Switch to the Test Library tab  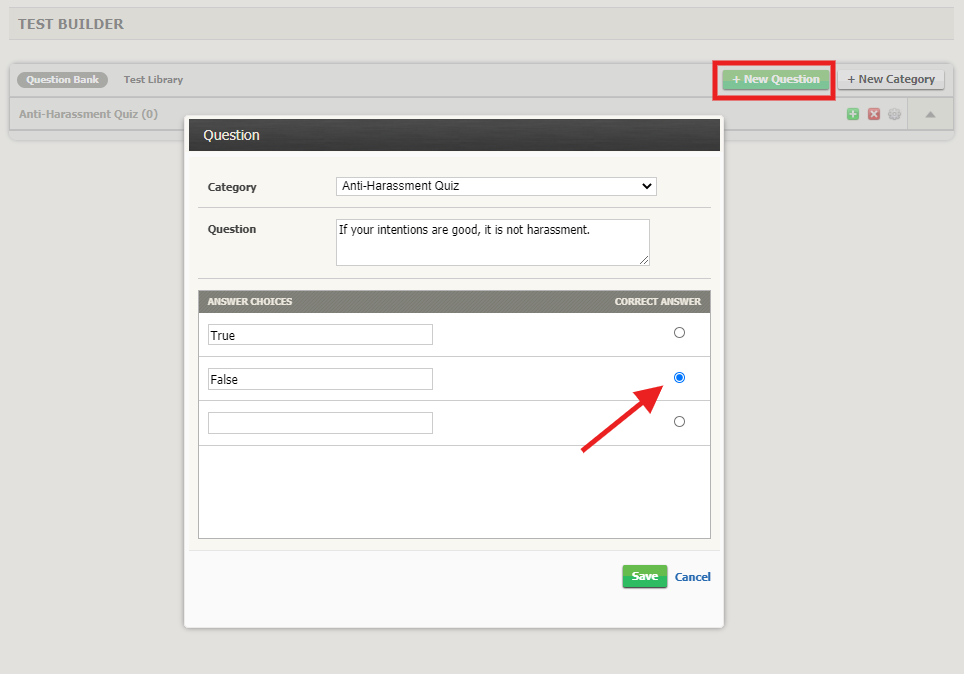[152, 79]
